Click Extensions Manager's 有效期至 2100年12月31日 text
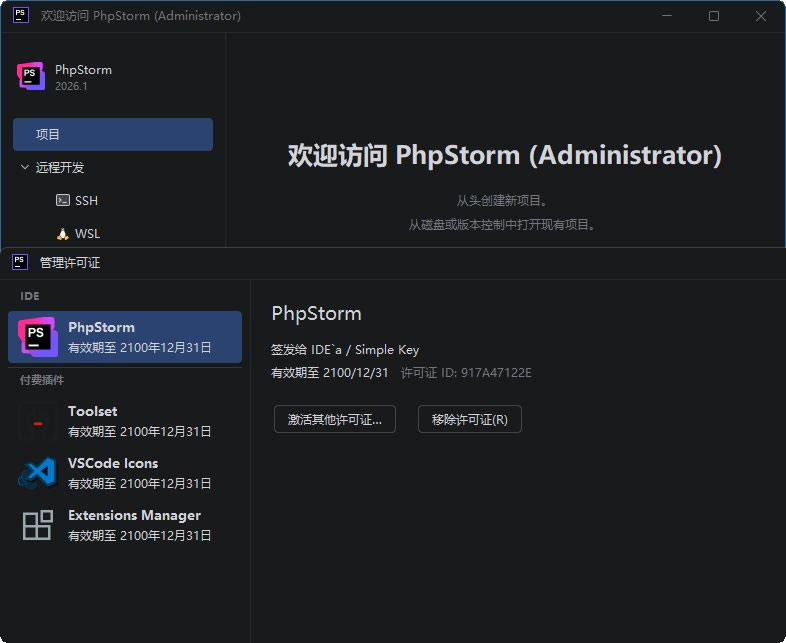The image size is (786, 643). [140, 536]
